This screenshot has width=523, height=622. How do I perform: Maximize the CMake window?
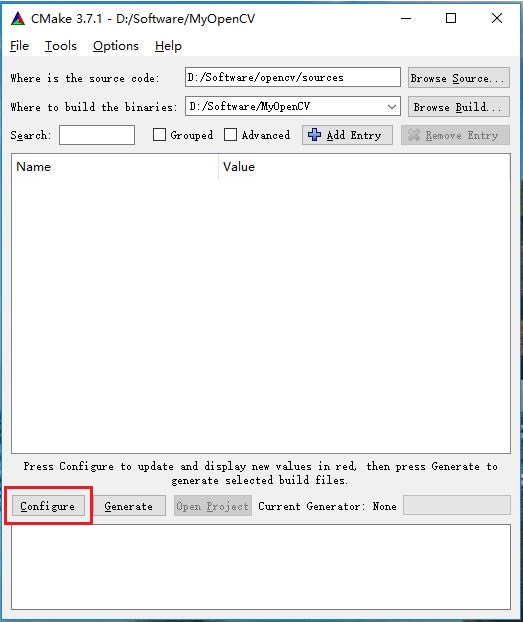(x=451, y=18)
